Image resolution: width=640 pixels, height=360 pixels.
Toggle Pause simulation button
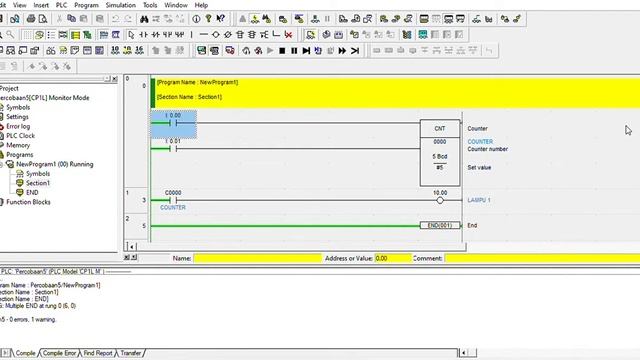[294, 51]
